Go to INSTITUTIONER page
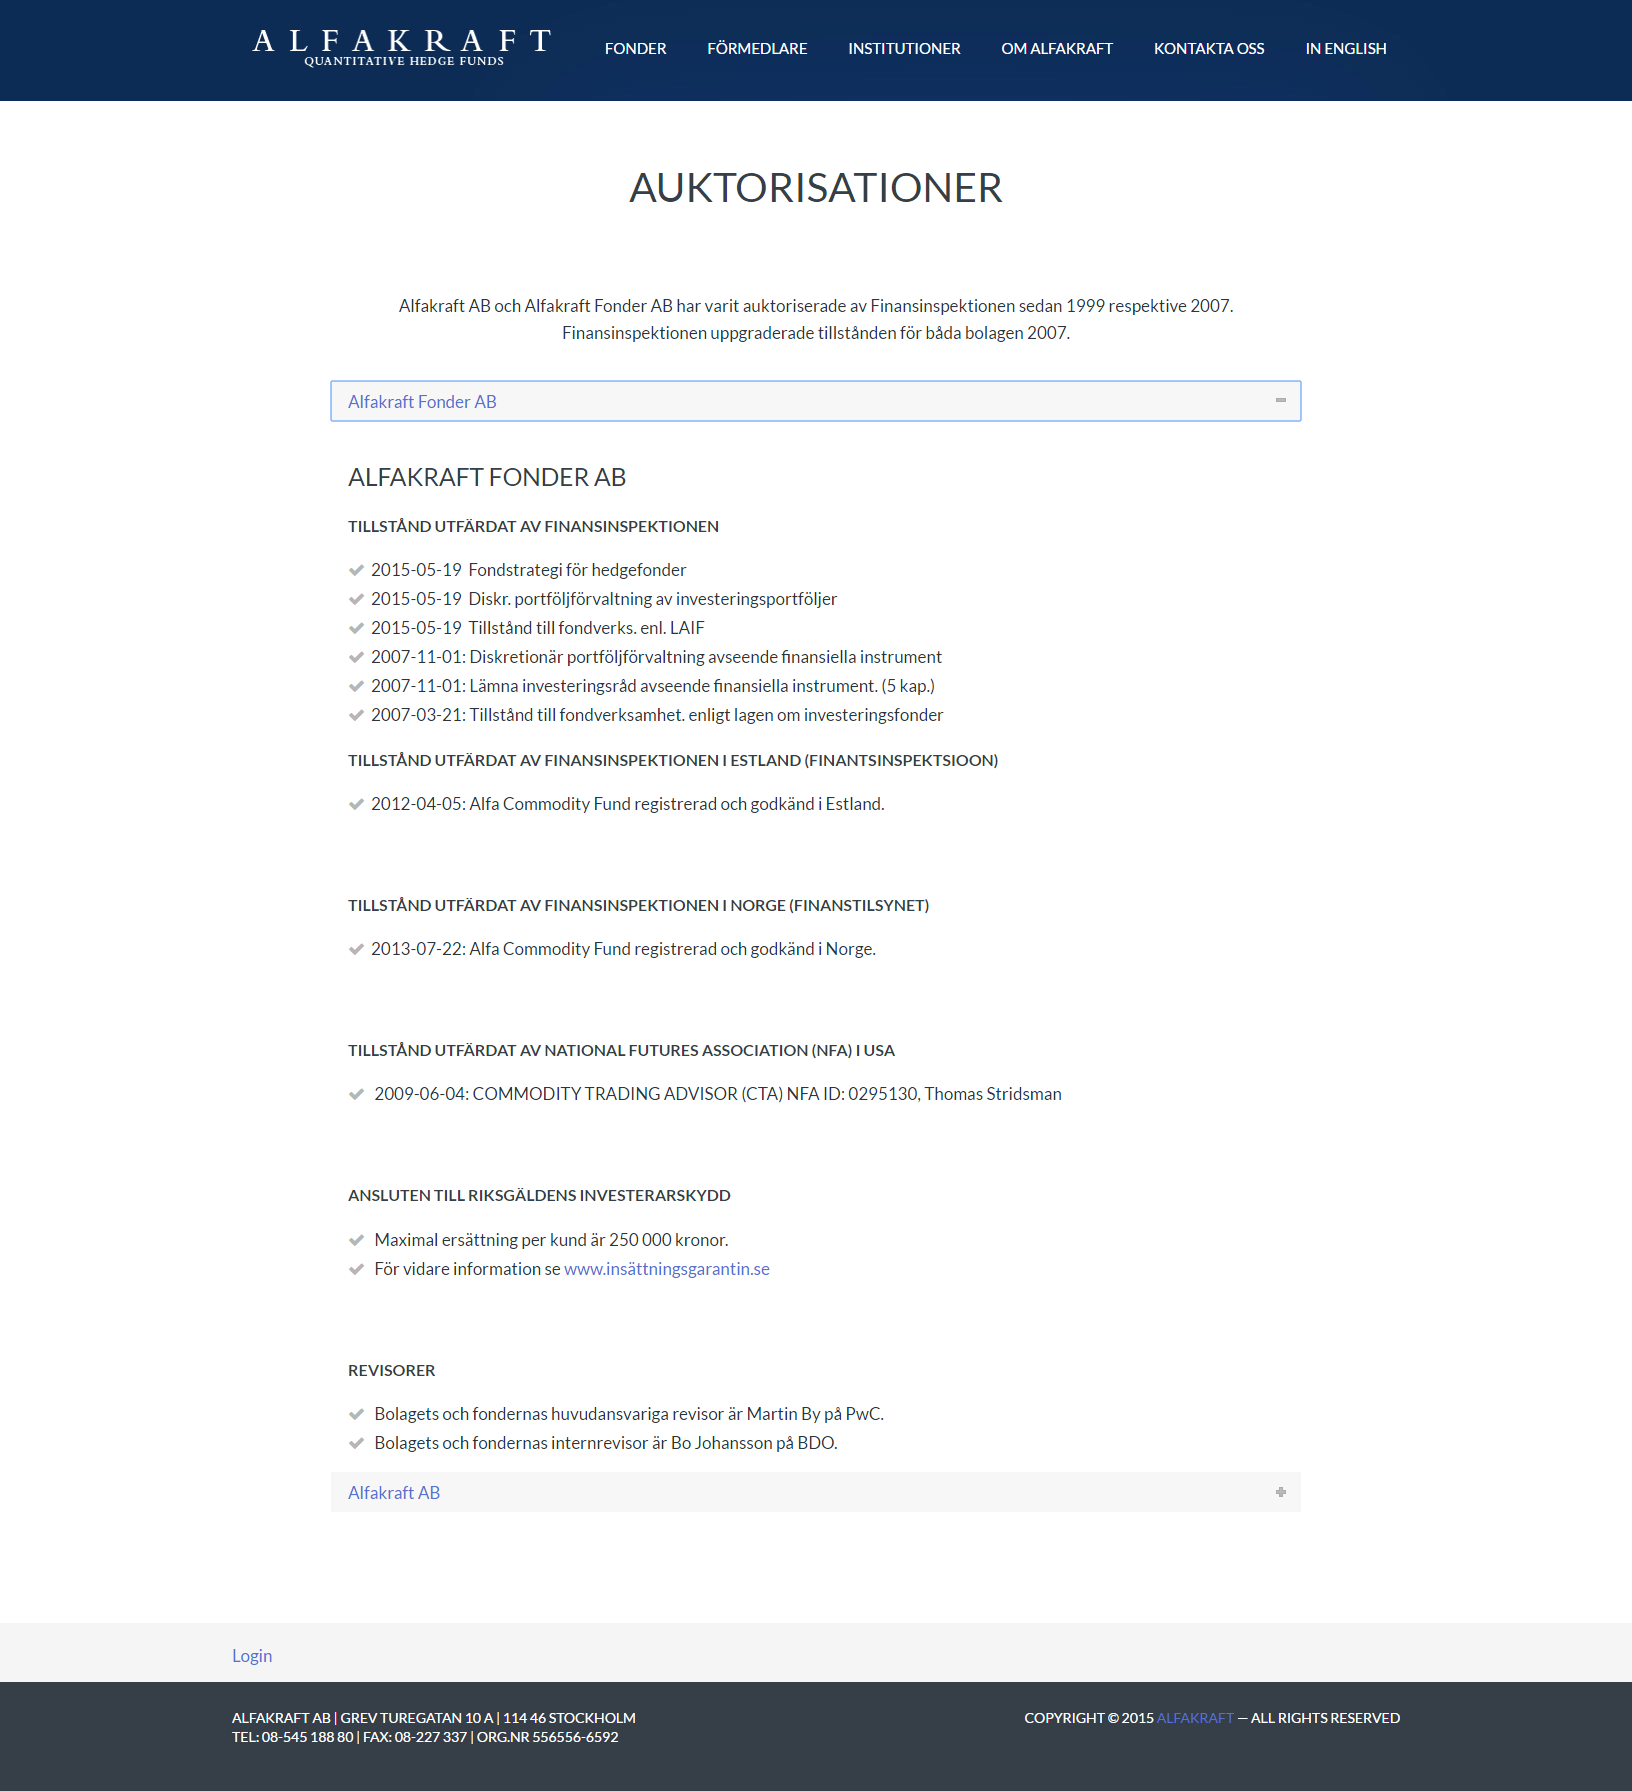This screenshot has width=1632, height=1791. point(904,49)
